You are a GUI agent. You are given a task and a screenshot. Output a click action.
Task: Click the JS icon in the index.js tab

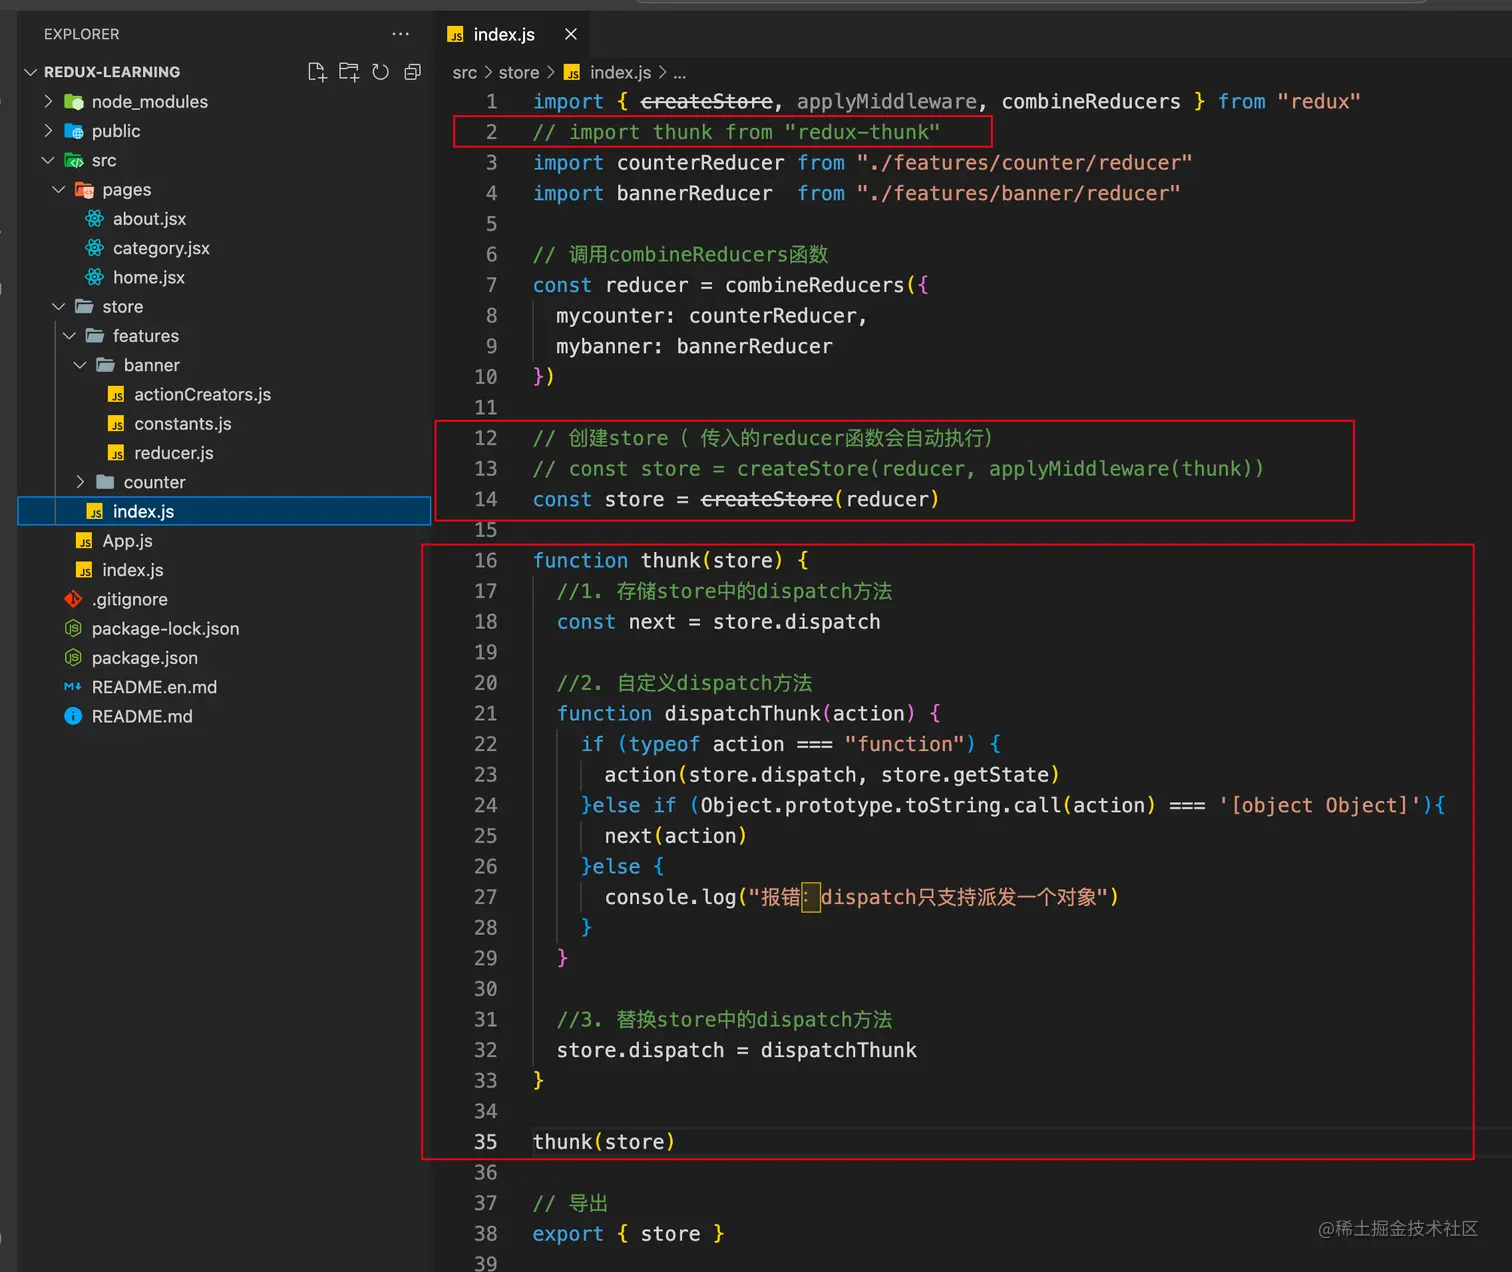pos(456,35)
